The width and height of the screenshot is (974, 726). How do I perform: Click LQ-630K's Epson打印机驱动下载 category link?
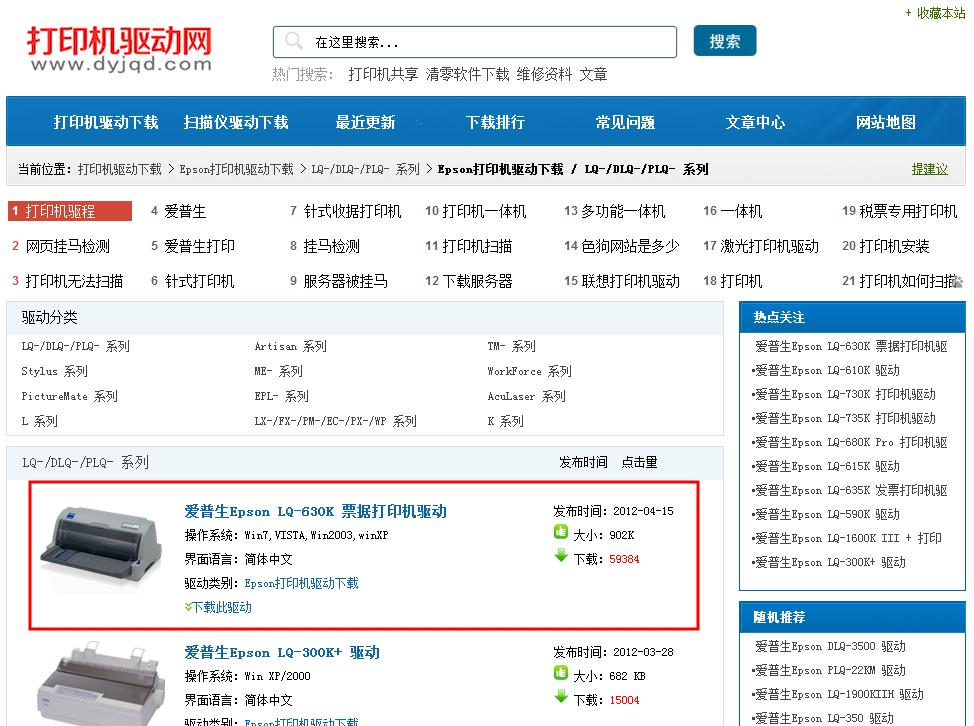click(x=301, y=583)
